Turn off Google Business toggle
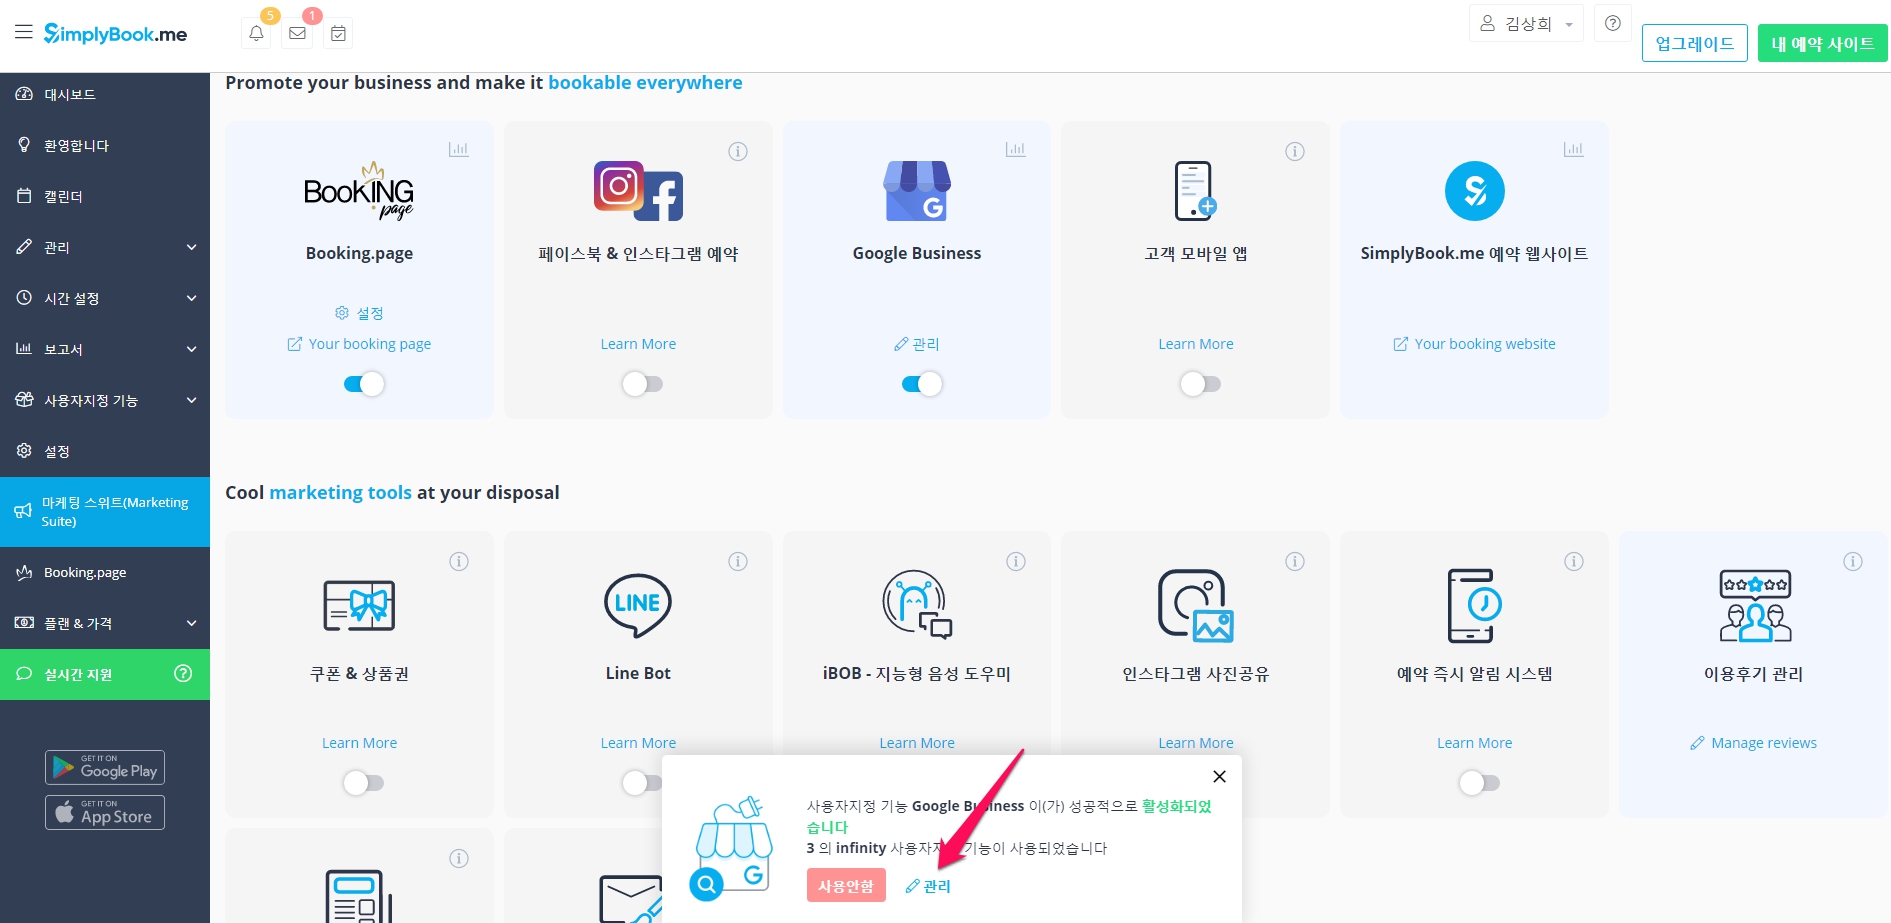1891x923 pixels. click(x=922, y=384)
